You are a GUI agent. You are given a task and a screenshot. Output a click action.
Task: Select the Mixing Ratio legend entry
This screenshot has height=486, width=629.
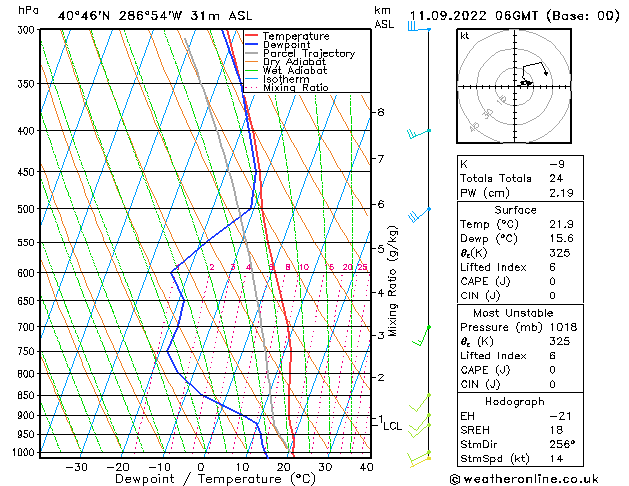point(295,88)
